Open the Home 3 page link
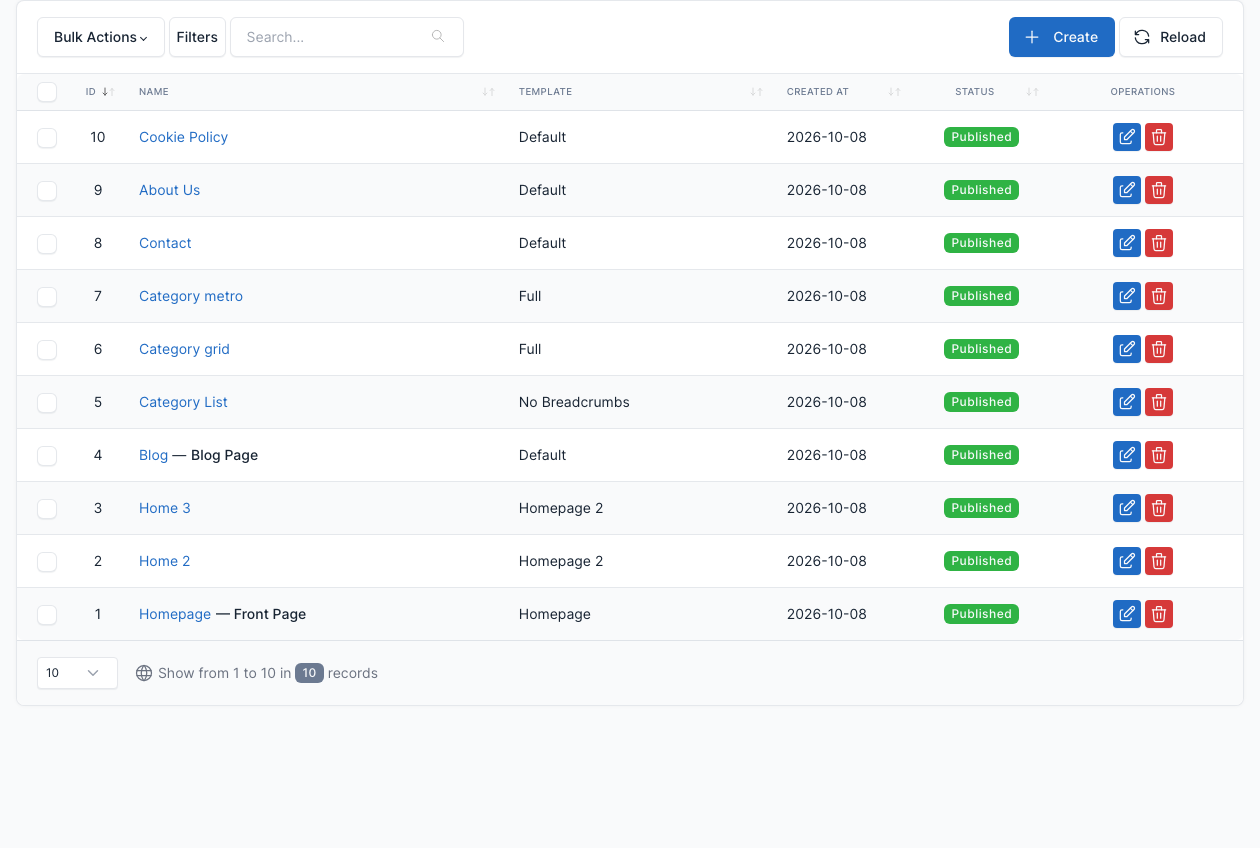The image size is (1260, 848). (x=164, y=508)
